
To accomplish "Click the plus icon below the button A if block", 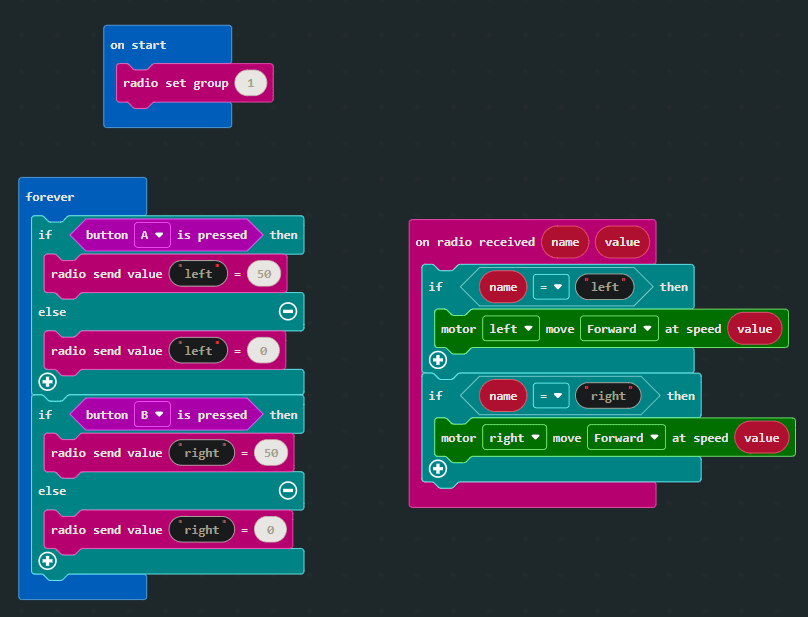I will [x=47, y=382].
